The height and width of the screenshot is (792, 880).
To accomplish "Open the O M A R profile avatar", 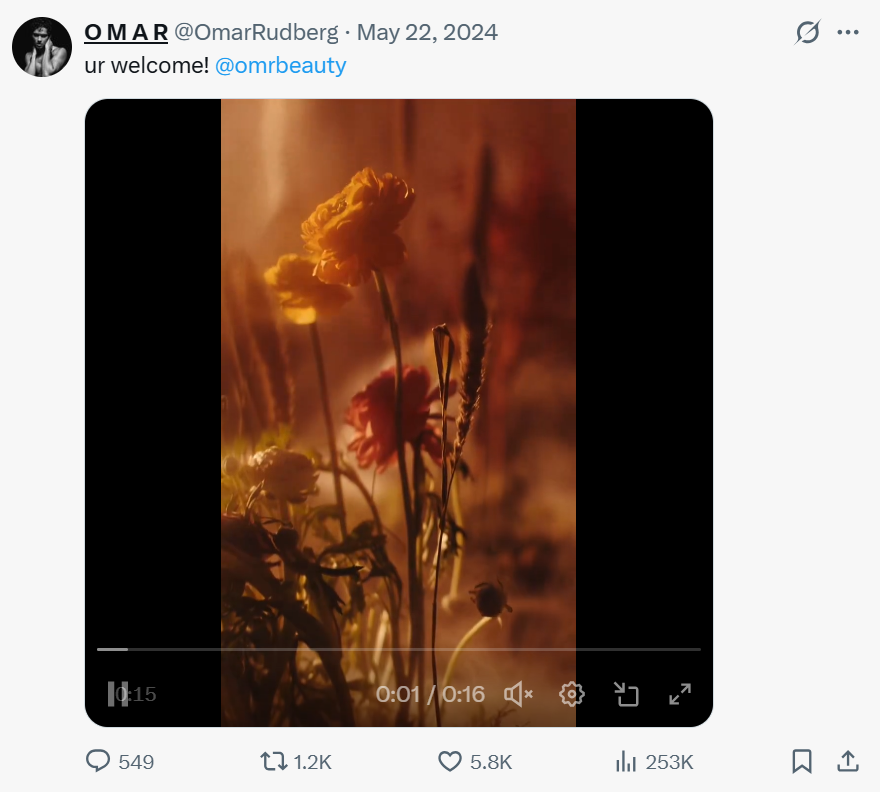I will pos(41,46).
